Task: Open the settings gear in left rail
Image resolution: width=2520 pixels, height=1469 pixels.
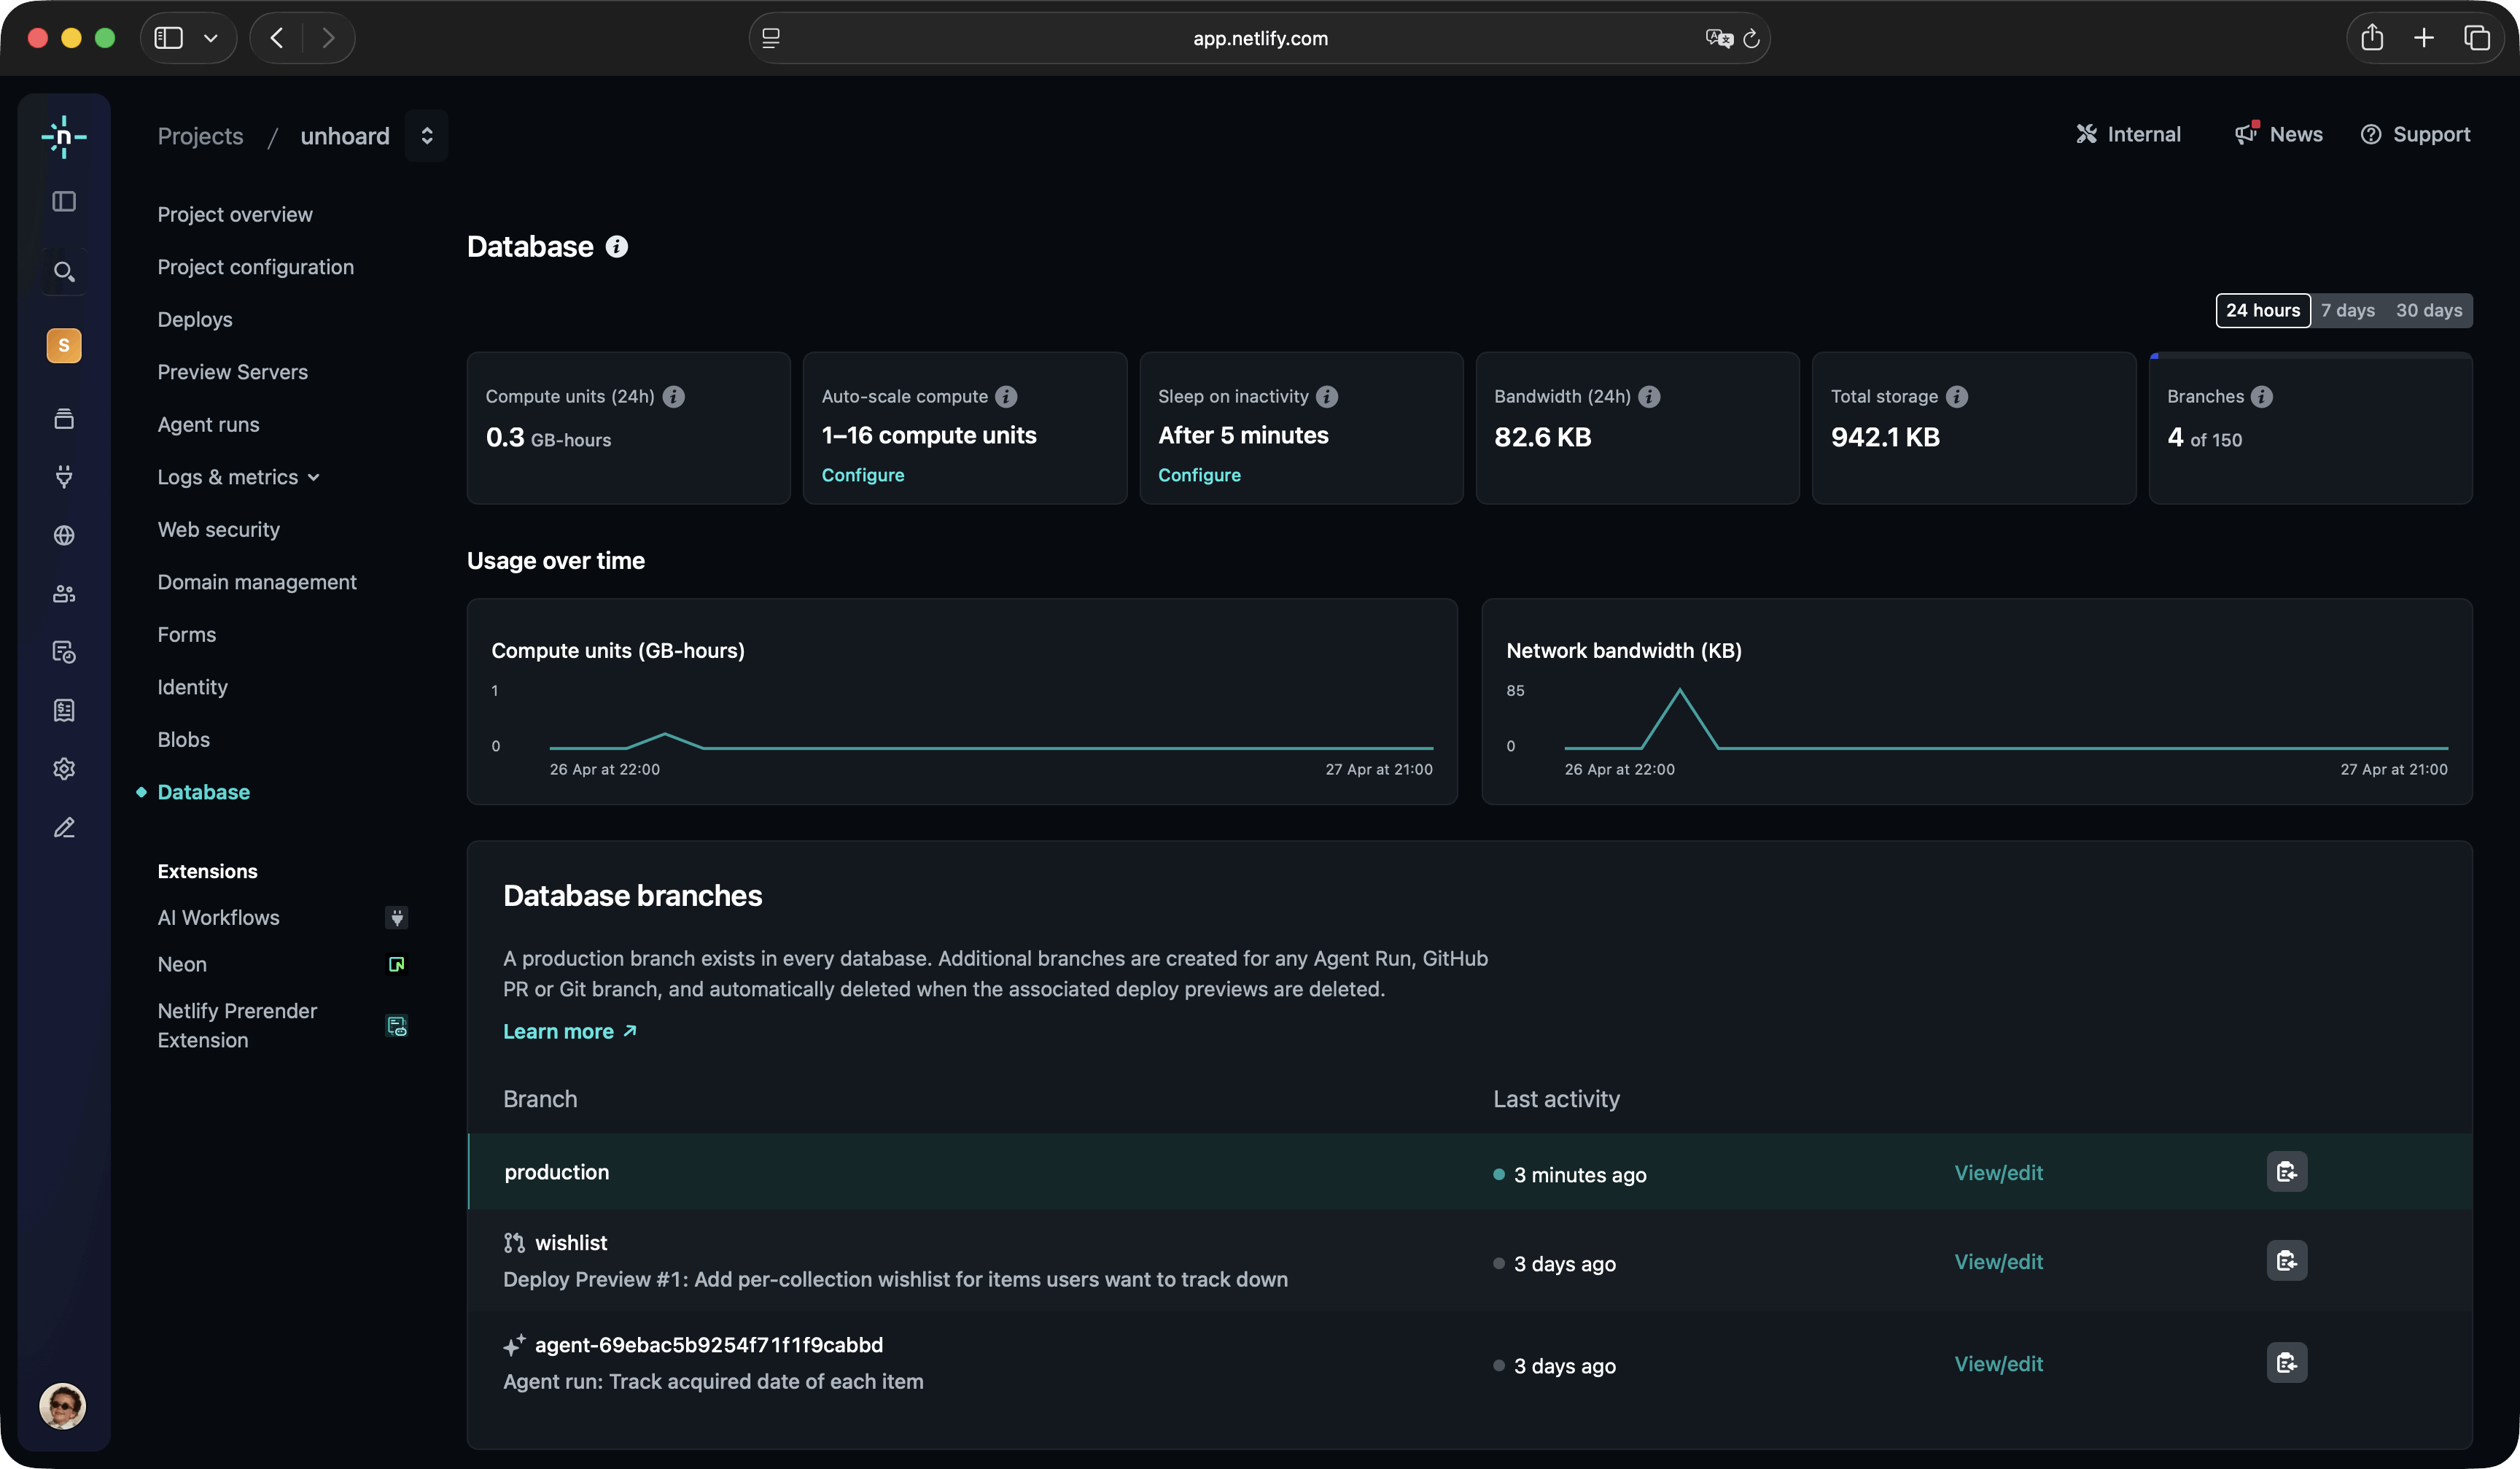Action: point(64,769)
